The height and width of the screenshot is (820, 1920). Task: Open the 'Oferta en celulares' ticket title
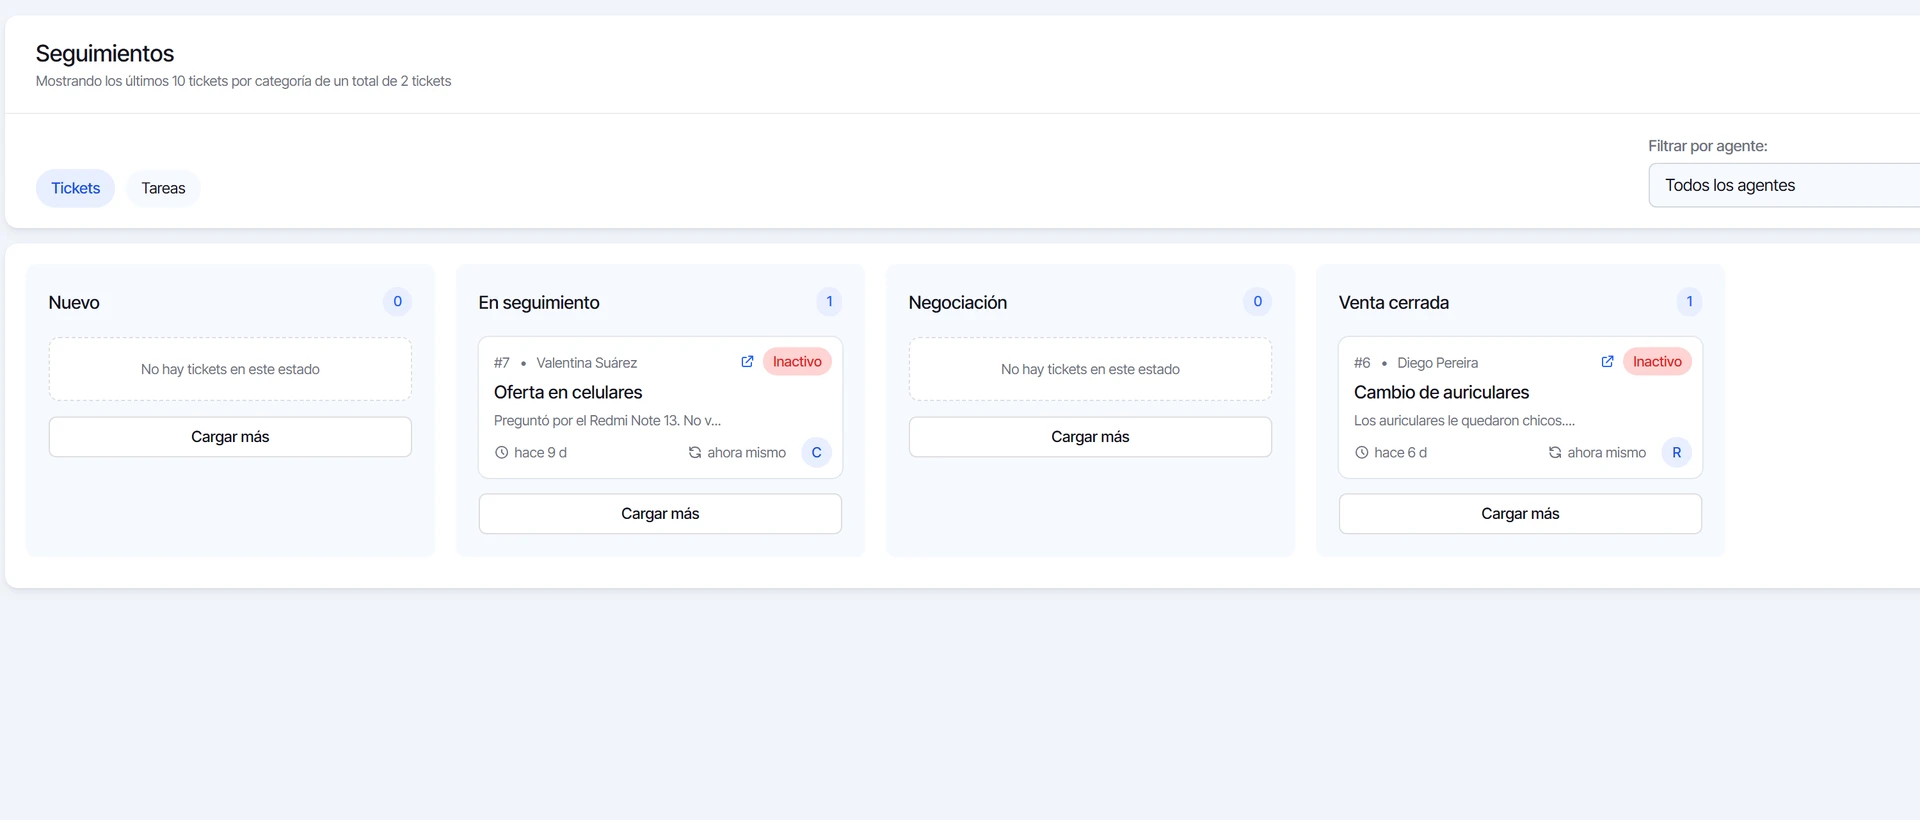click(568, 393)
